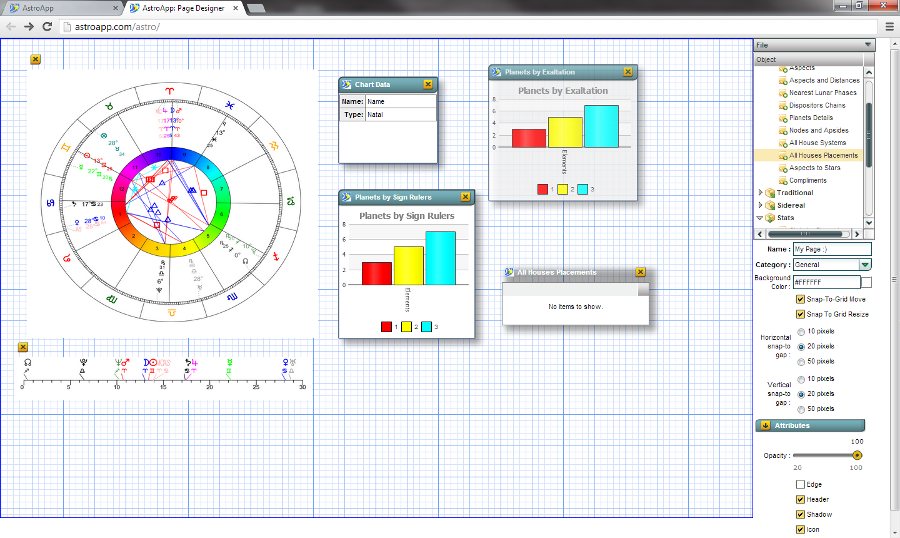900x538 pixels.
Task: Close the Planets by Exaltation widget
Action: (x=628, y=72)
